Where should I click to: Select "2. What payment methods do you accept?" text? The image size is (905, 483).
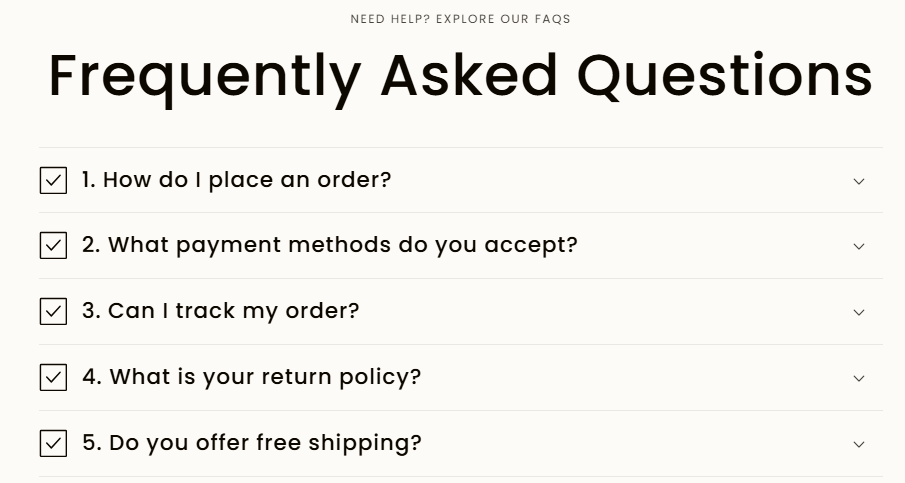pyautogui.click(x=330, y=245)
